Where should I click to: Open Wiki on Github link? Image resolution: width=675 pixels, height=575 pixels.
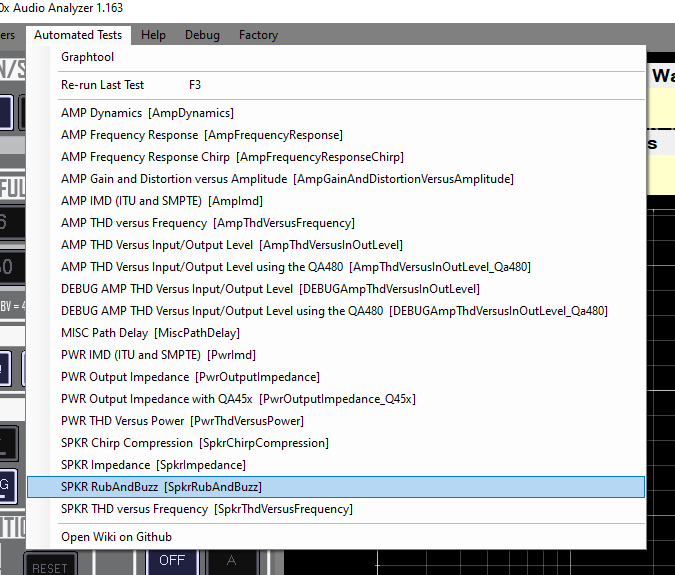click(x=336, y=537)
